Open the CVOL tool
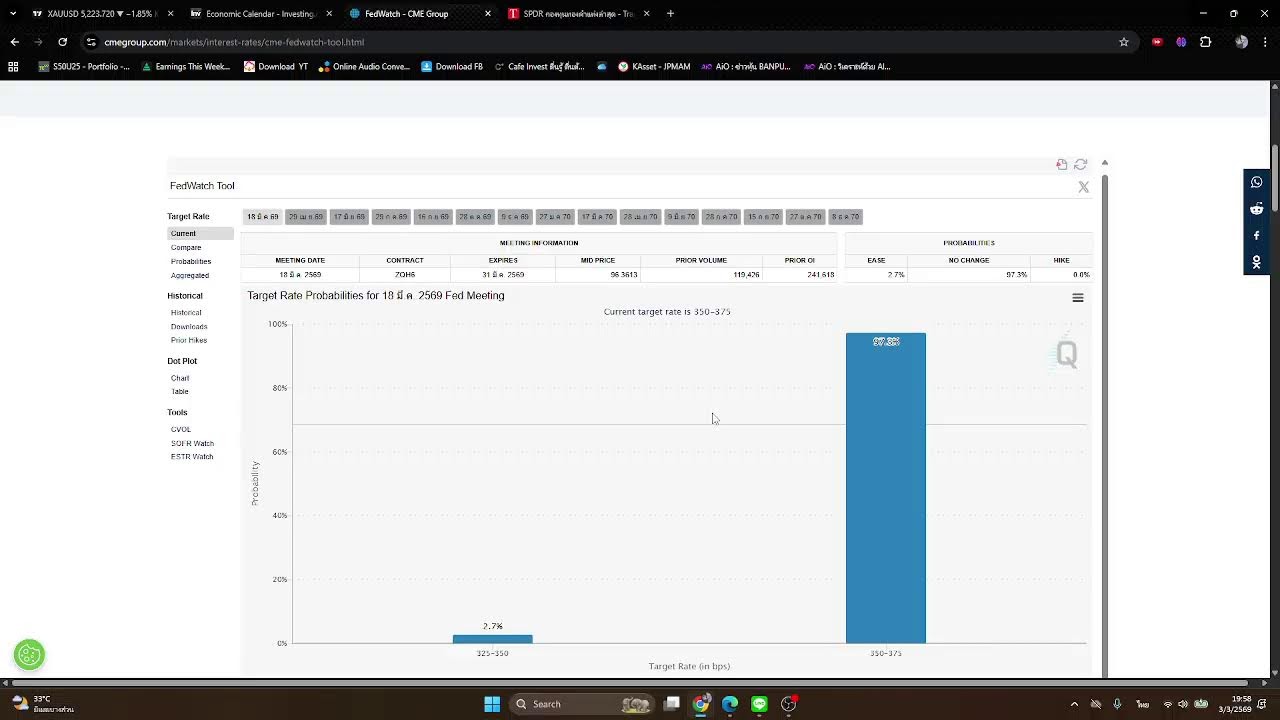1280x720 pixels. (181, 430)
